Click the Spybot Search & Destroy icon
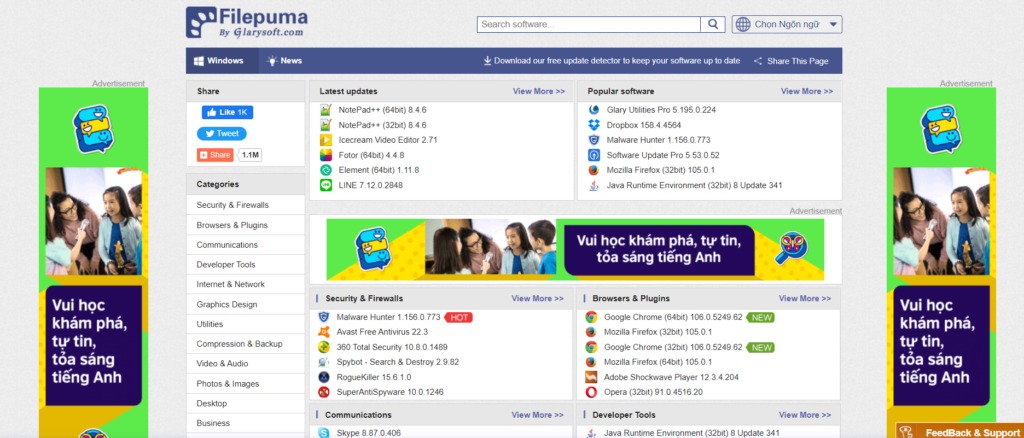Viewport: 1024px width, 438px height. point(323,362)
